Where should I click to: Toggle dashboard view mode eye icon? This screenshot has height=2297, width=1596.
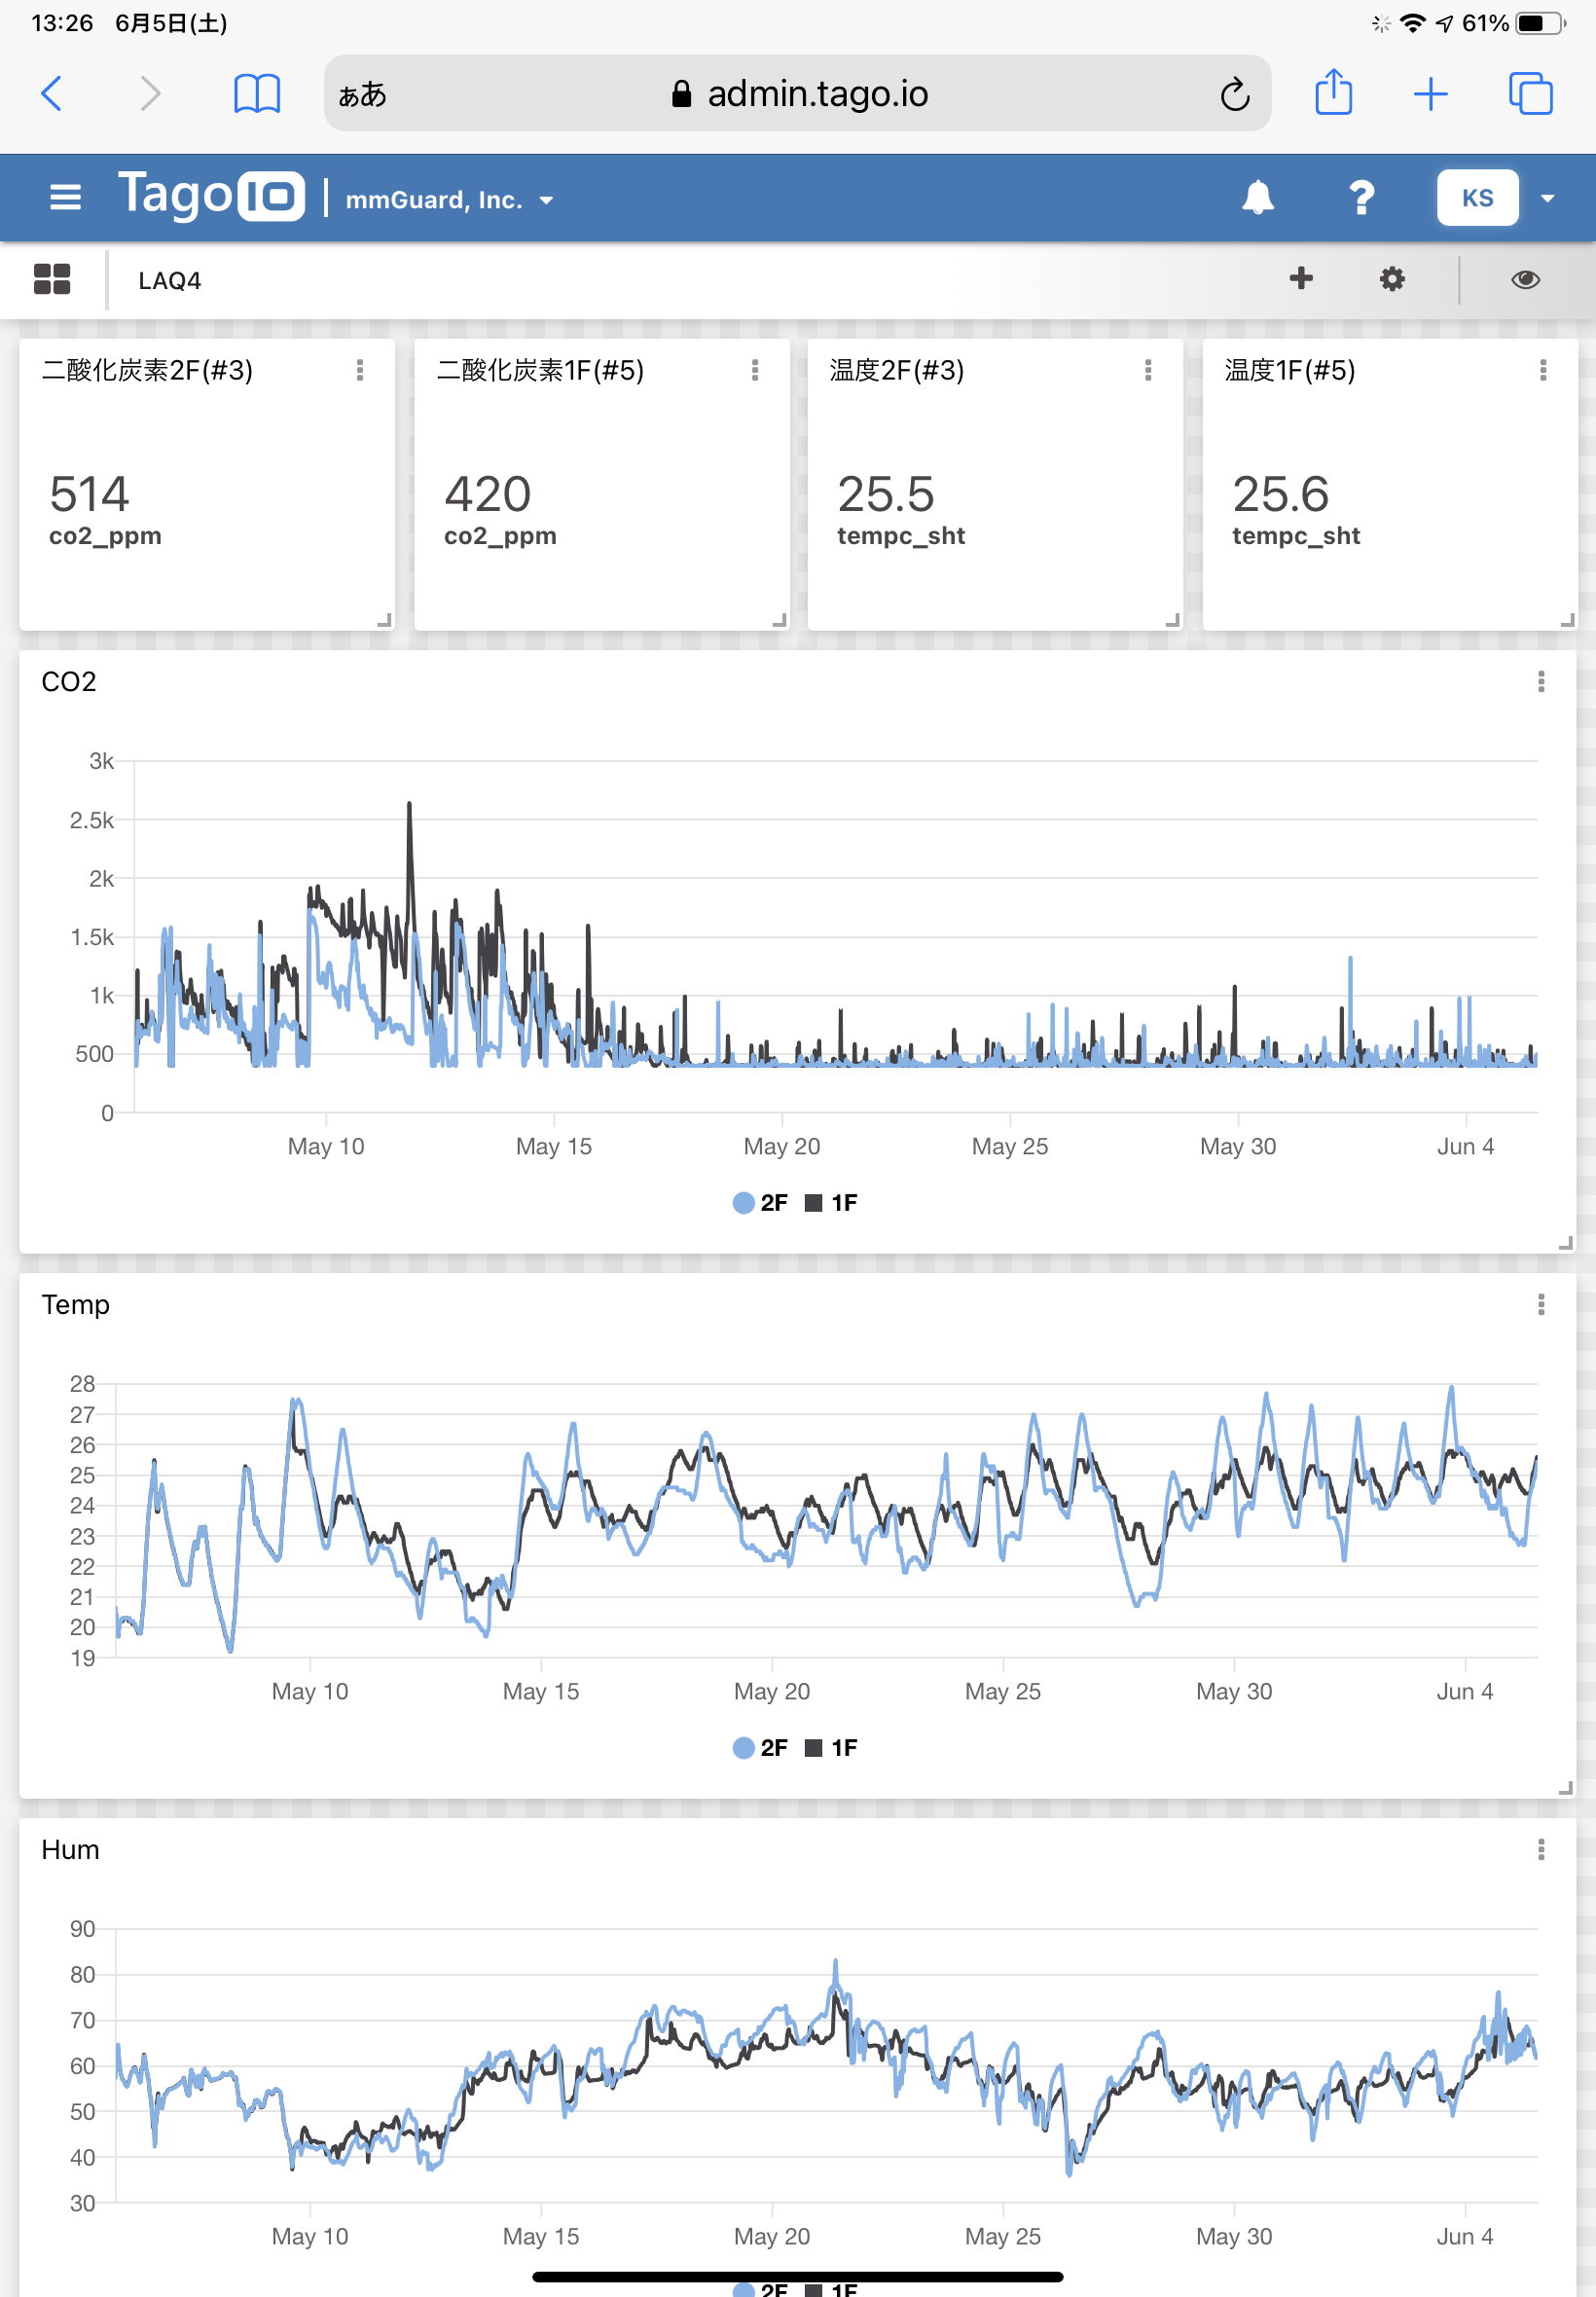[1524, 280]
